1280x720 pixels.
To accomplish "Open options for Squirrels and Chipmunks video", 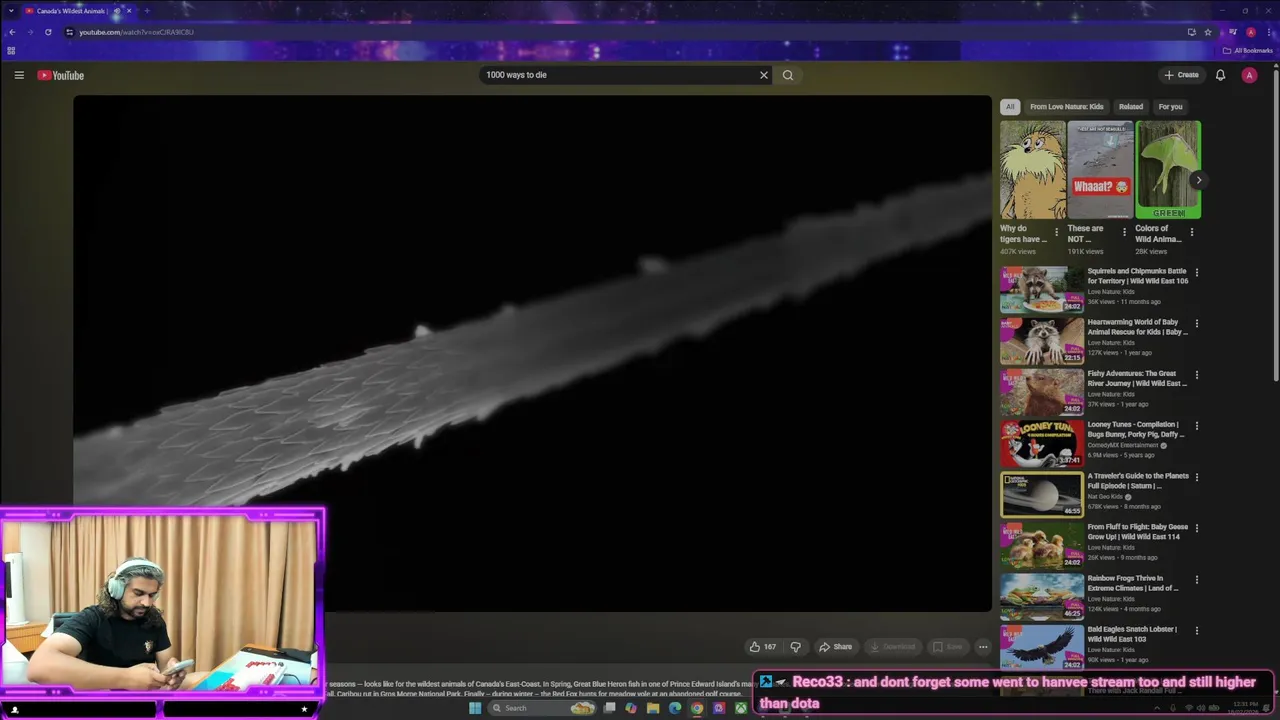I will click(x=1196, y=272).
